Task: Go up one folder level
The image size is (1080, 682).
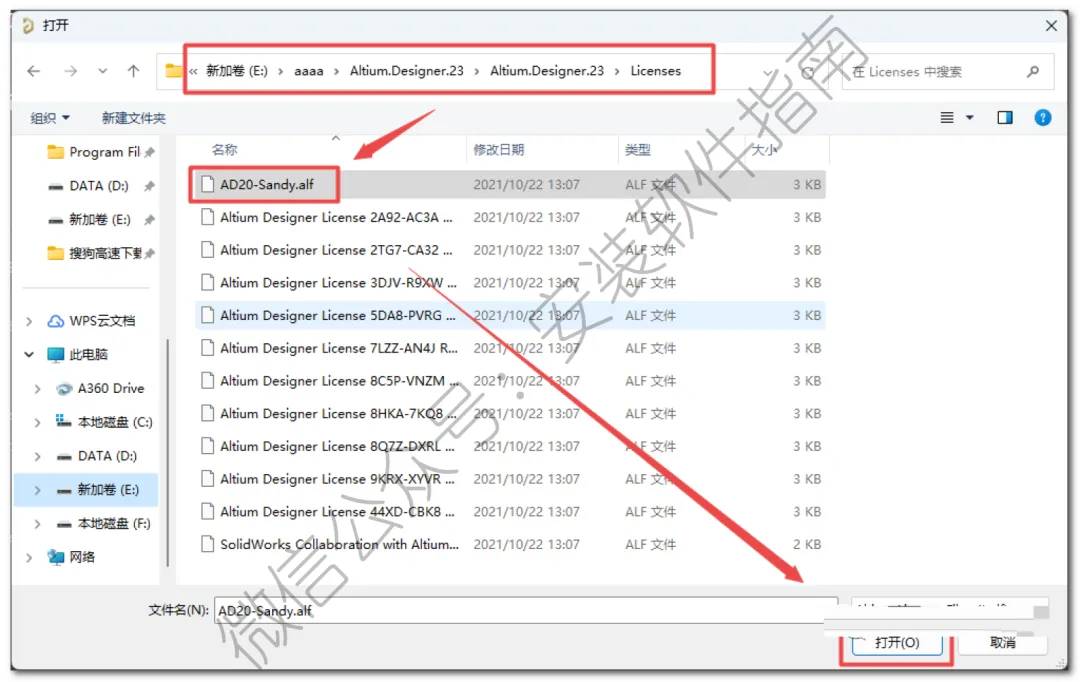Action: pyautogui.click(x=134, y=71)
